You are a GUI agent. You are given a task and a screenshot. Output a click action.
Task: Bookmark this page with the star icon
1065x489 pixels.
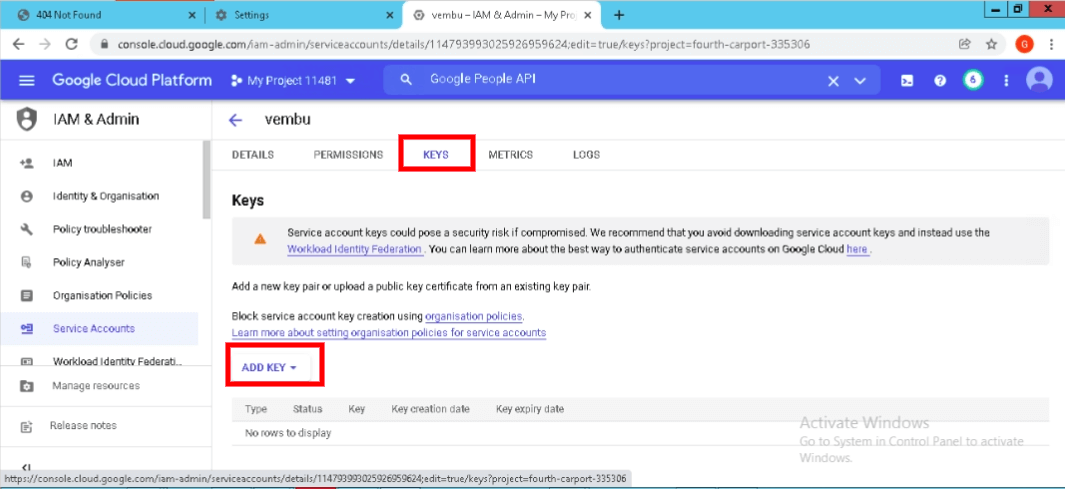pos(991,44)
